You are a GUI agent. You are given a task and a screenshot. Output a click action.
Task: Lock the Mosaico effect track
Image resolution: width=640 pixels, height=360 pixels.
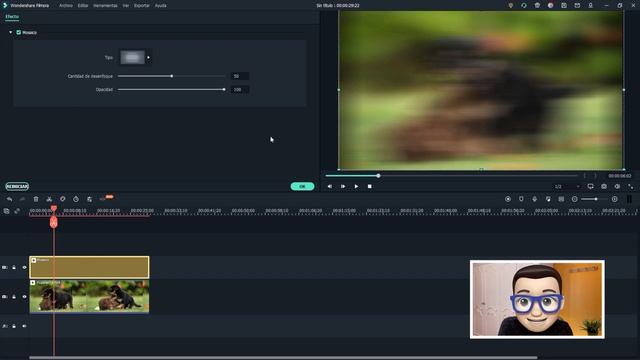coord(14,267)
